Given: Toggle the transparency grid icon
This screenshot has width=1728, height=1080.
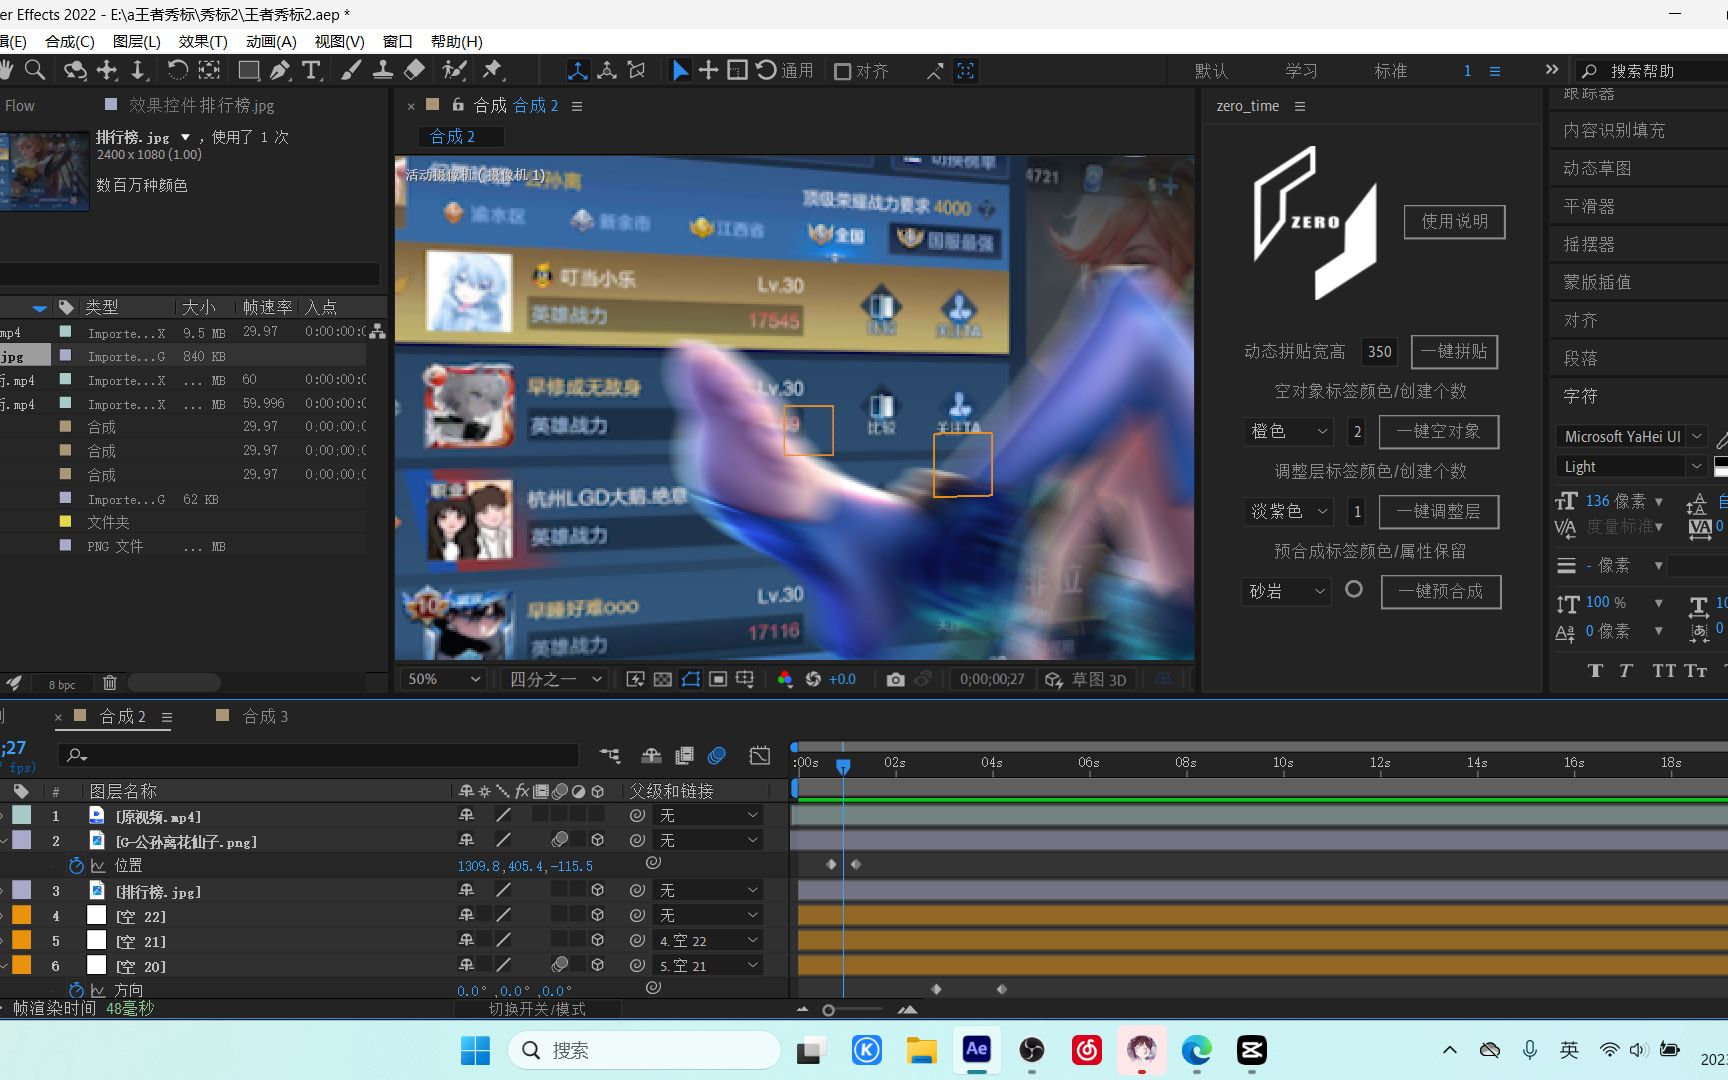Looking at the screenshot, I should click(662, 679).
